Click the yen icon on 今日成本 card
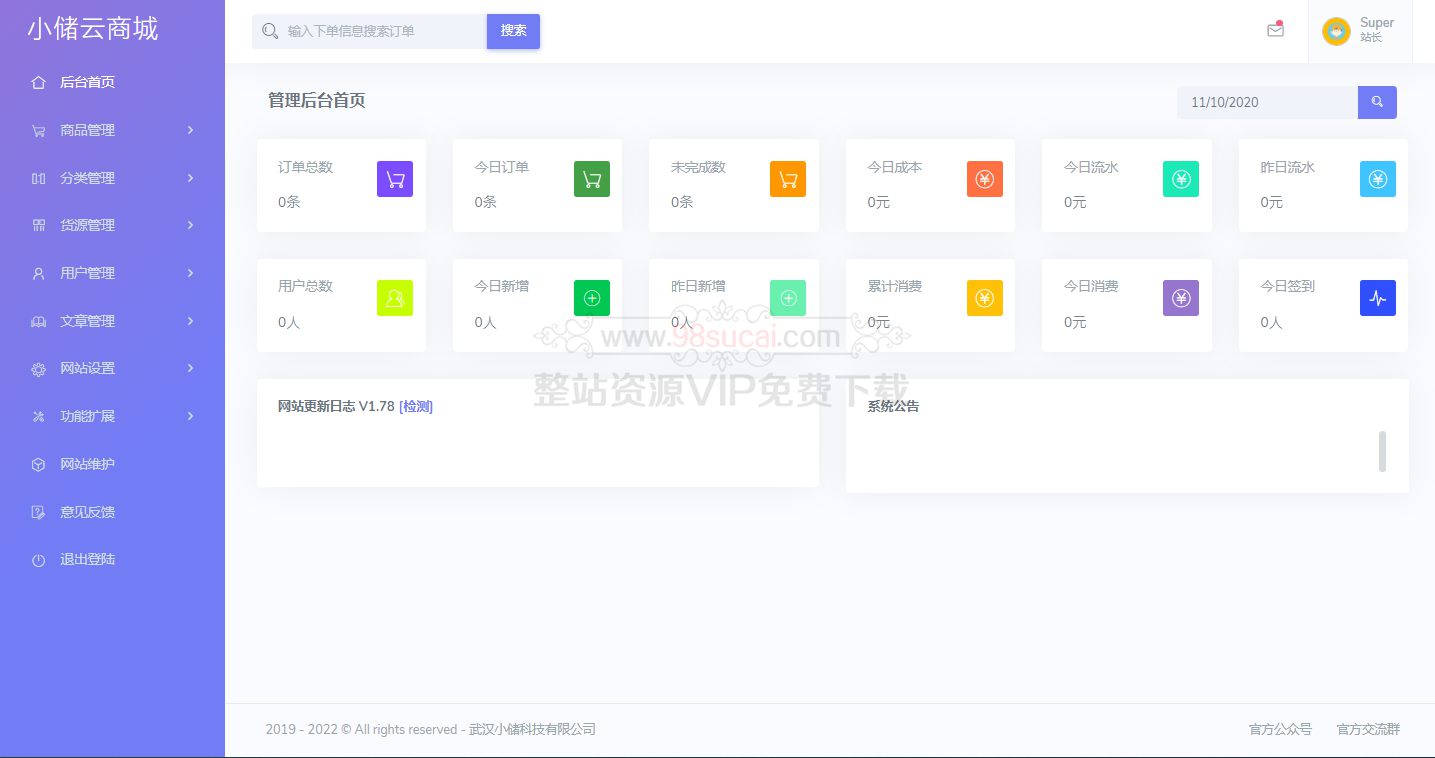The height and width of the screenshot is (758, 1435). 985,179
